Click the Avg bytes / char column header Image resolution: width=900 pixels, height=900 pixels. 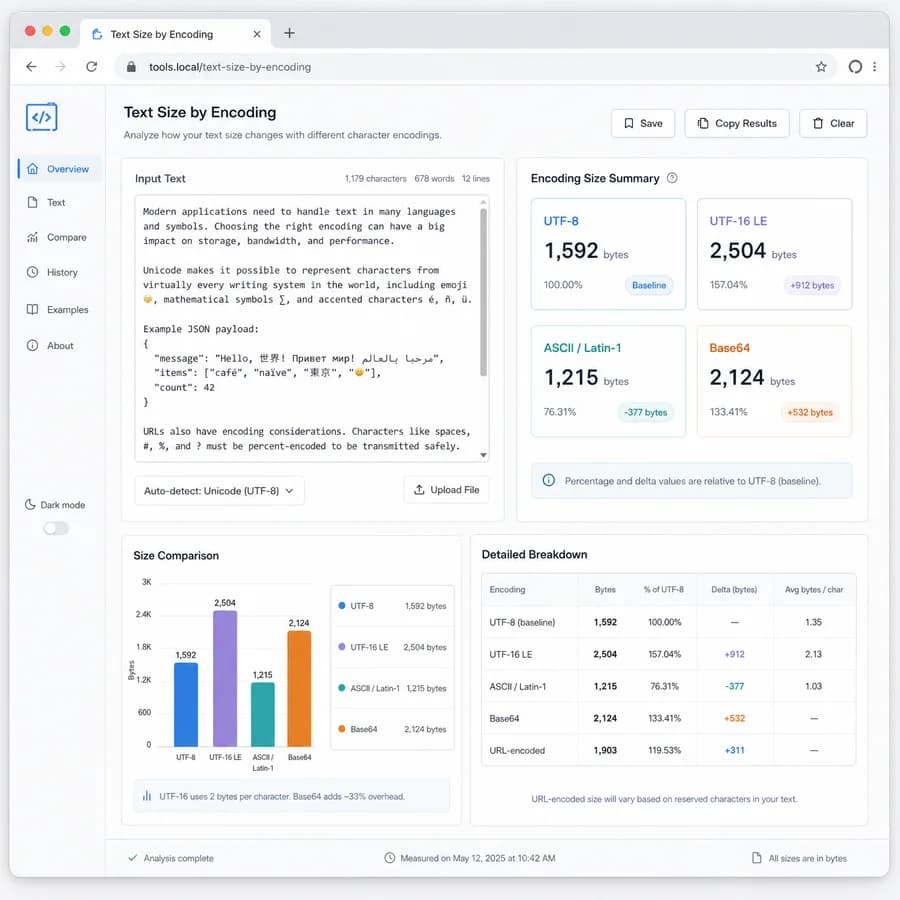tap(814, 589)
